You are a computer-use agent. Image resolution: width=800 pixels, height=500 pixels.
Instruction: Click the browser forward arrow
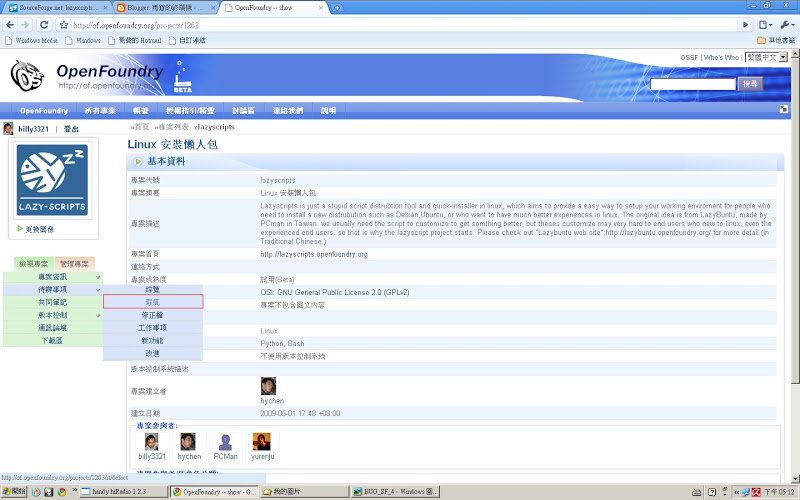coord(25,24)
